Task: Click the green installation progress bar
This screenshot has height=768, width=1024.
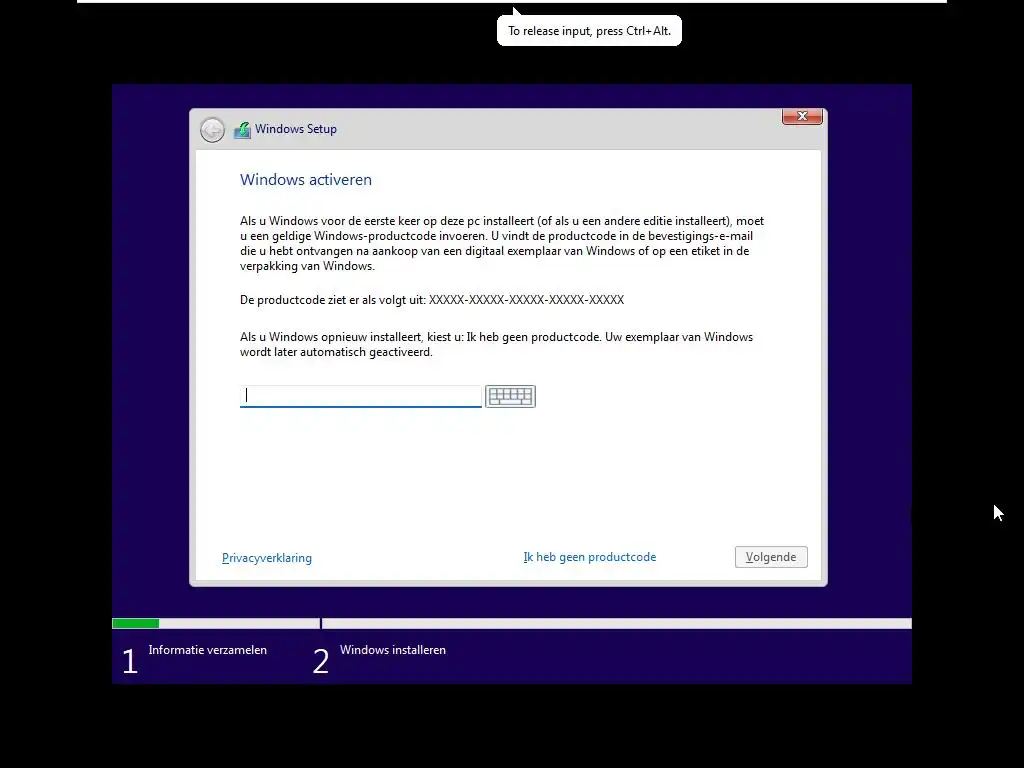Action: click(x=136, y=624)
